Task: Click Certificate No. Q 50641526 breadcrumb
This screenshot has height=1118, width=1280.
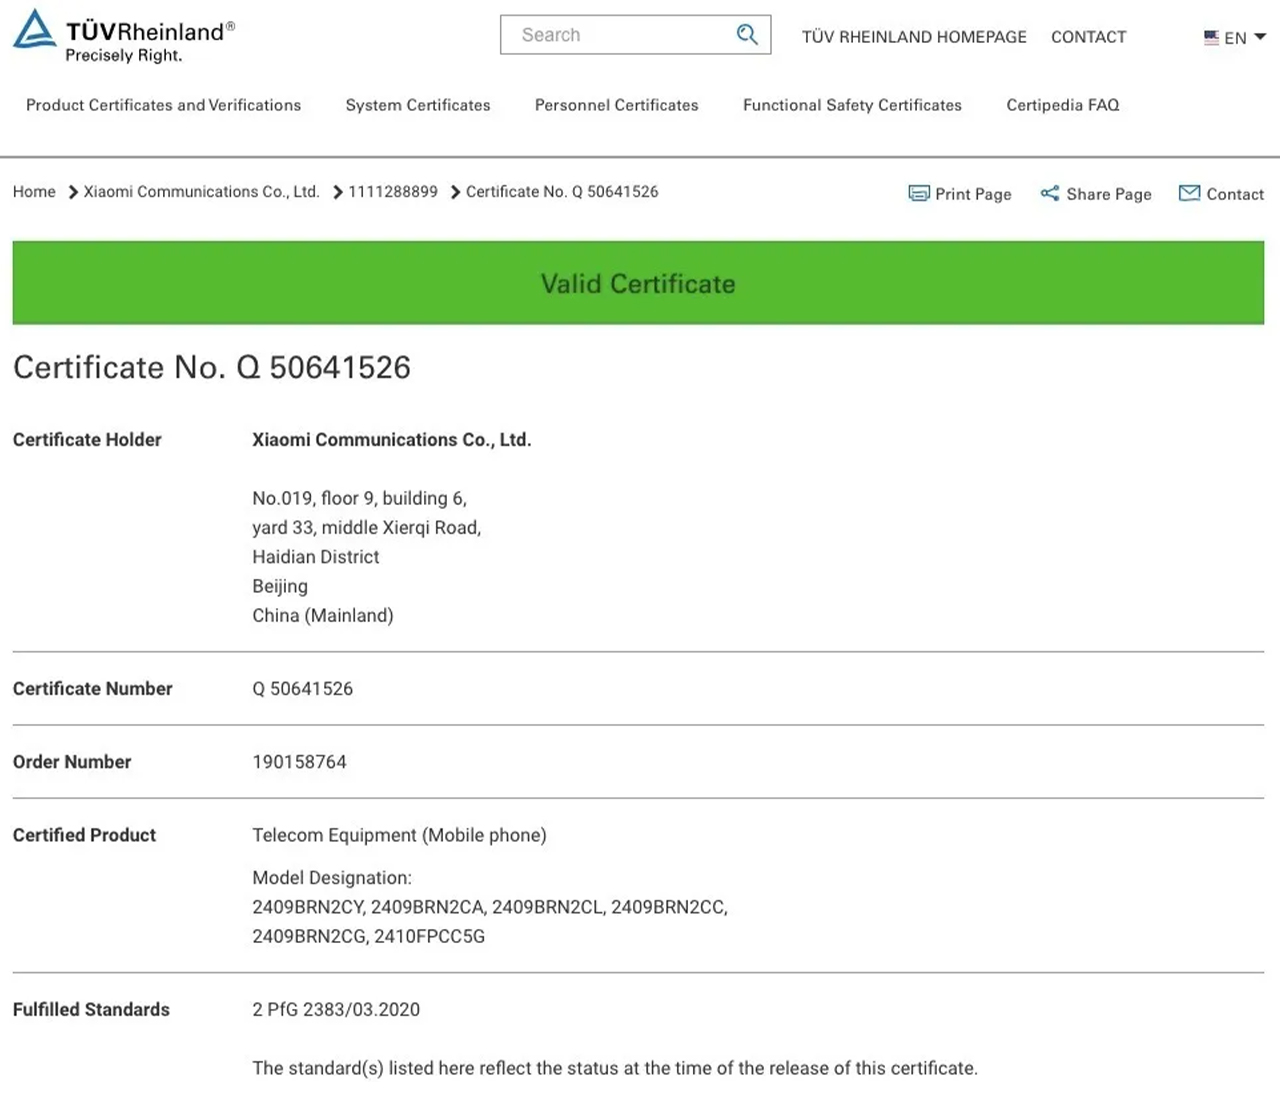Action: (561, 192)
